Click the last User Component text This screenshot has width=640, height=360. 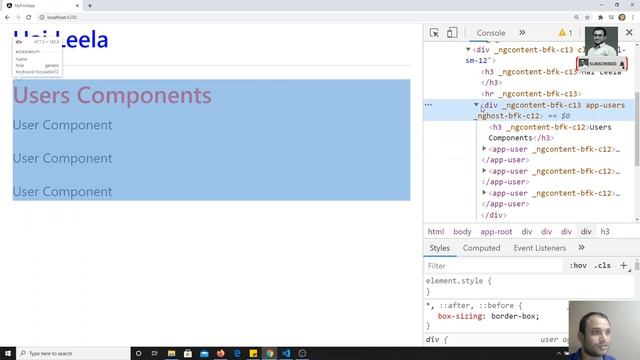point(62,191)
